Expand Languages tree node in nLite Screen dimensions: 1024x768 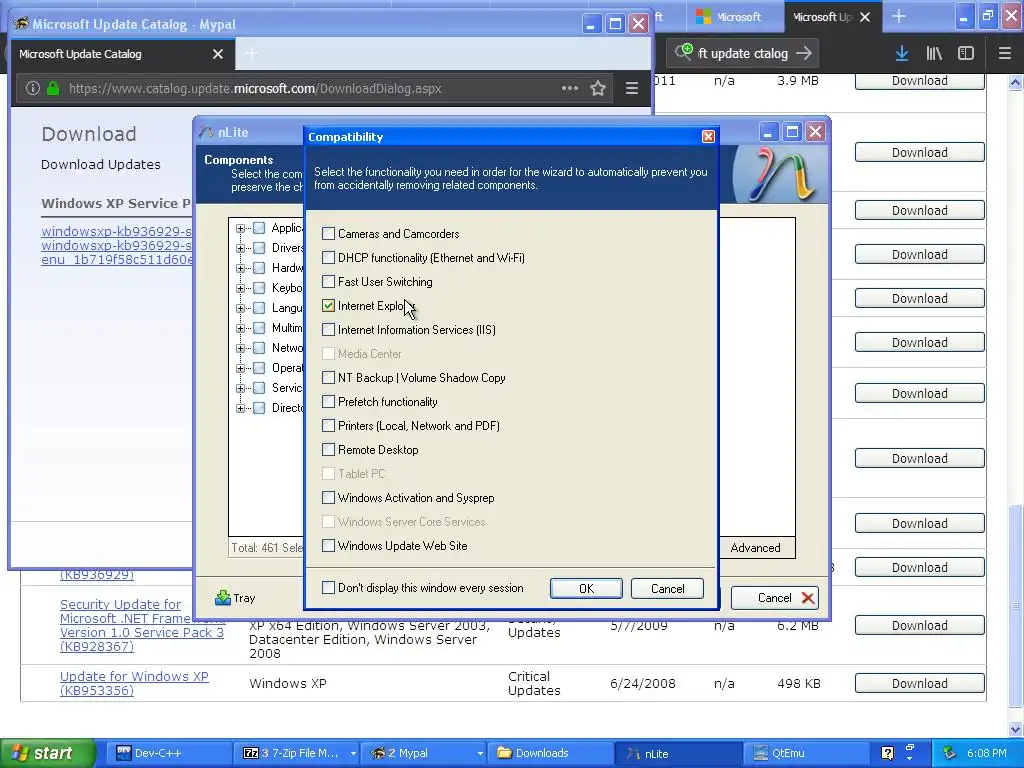(240, 308)
